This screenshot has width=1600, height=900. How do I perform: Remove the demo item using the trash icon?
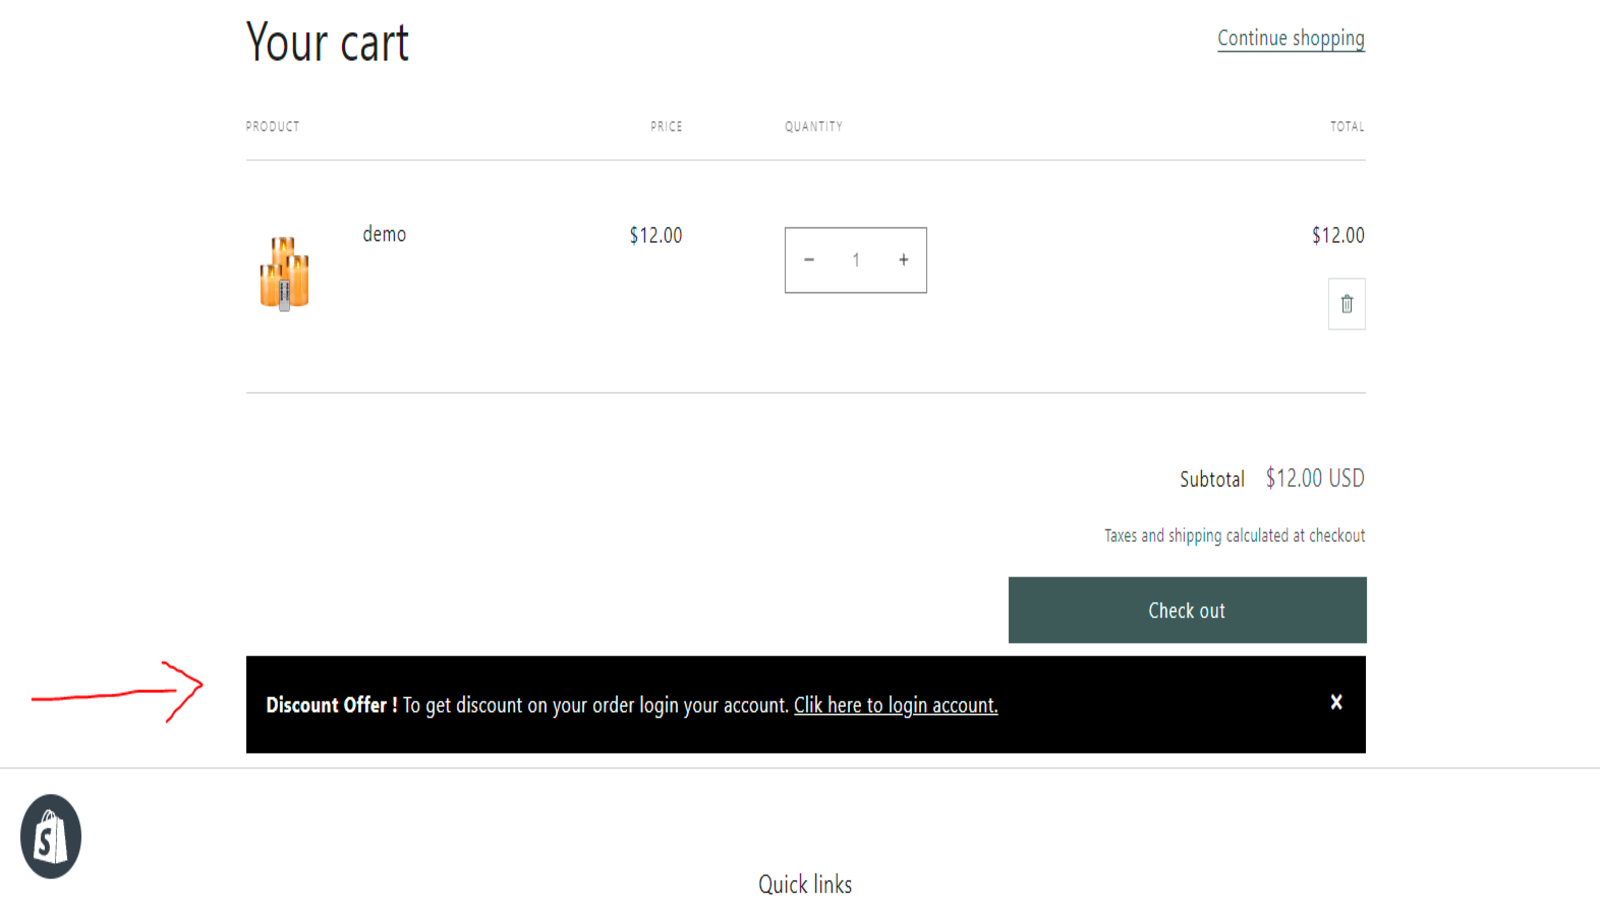1346,303
